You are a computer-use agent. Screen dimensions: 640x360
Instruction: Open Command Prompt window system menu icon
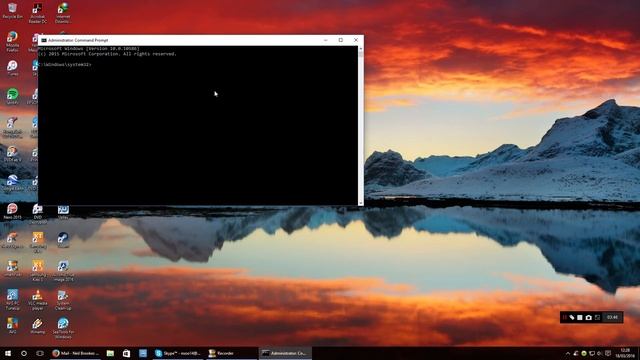(x=44, y=40)
